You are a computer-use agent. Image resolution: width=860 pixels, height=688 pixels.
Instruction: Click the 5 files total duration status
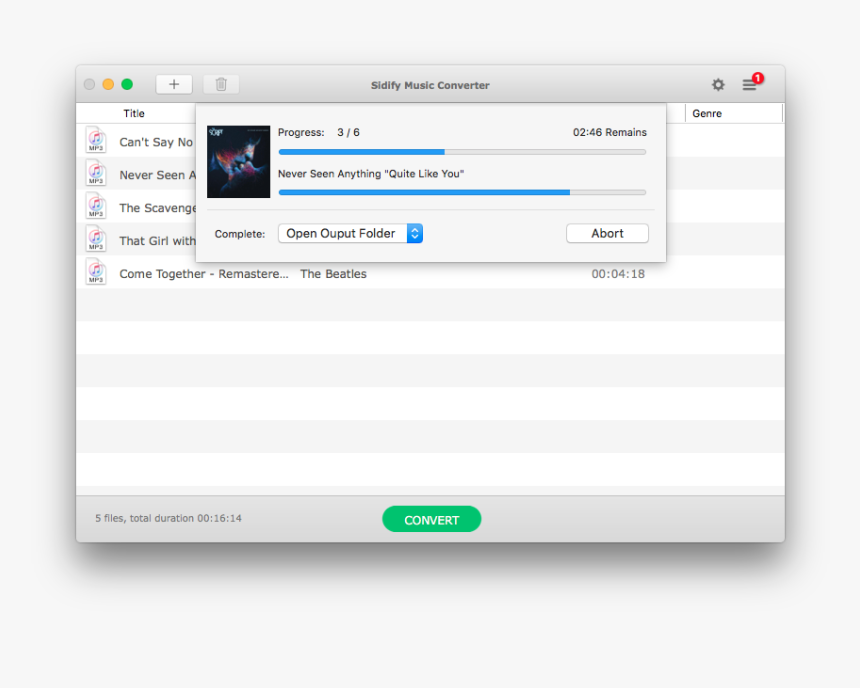point(168,518)
